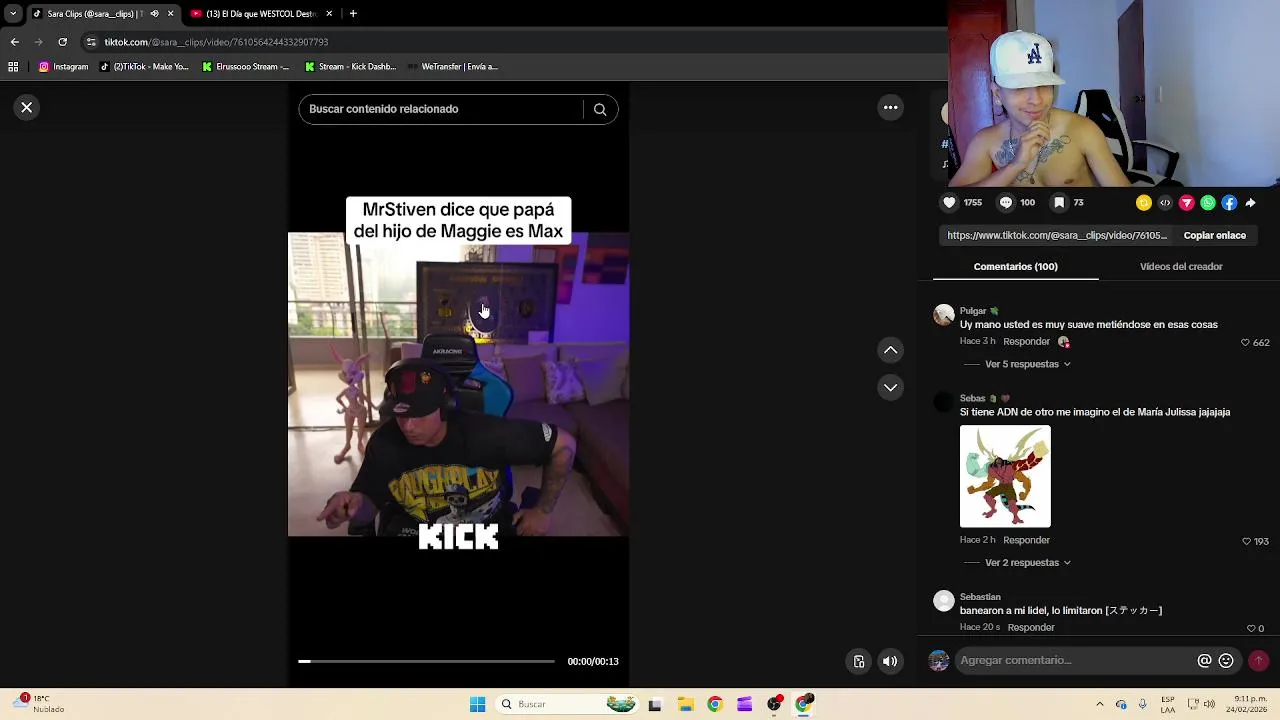Viewport: 1280px width, 720px height.
Task: Go to next video with down arrow
Action: pyautogui.click(x=891, y=387)
